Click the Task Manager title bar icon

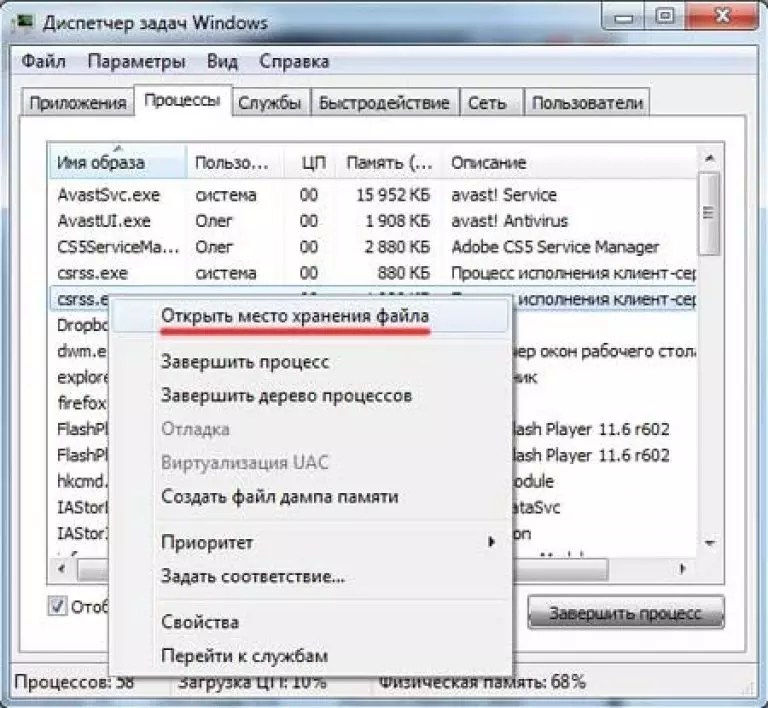coord(22,23)
